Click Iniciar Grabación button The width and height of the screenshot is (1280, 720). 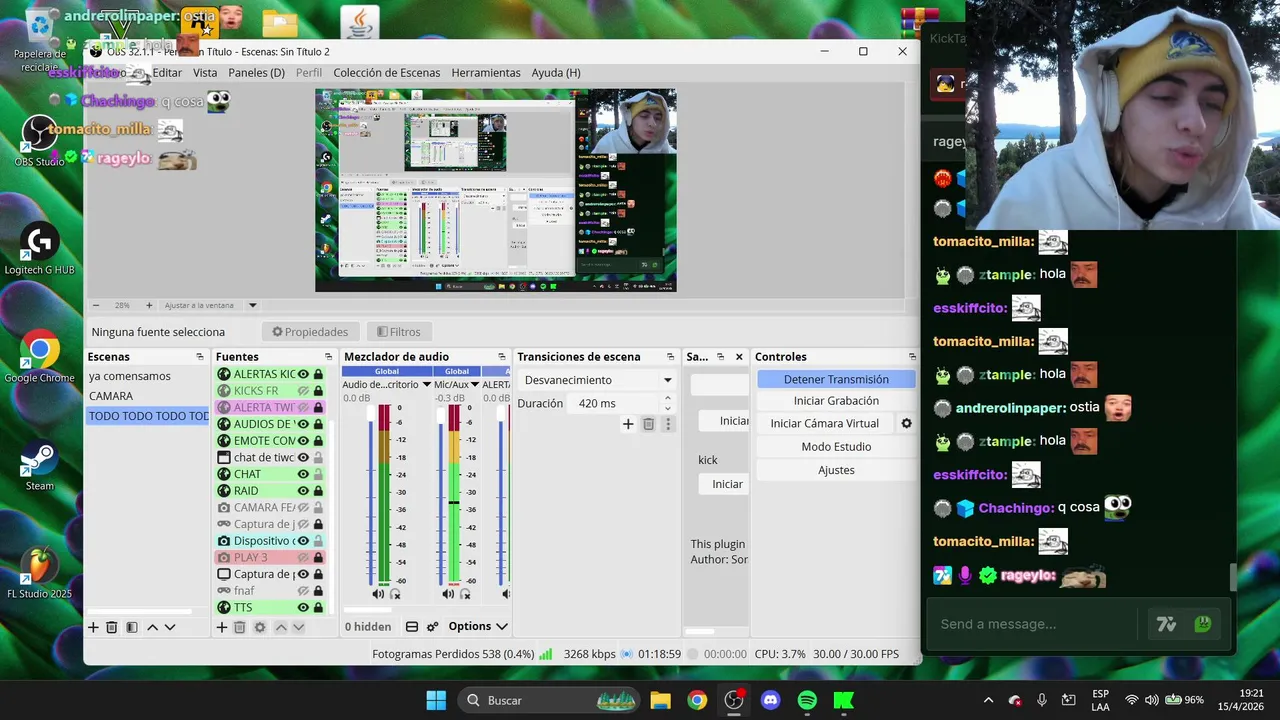836,401
